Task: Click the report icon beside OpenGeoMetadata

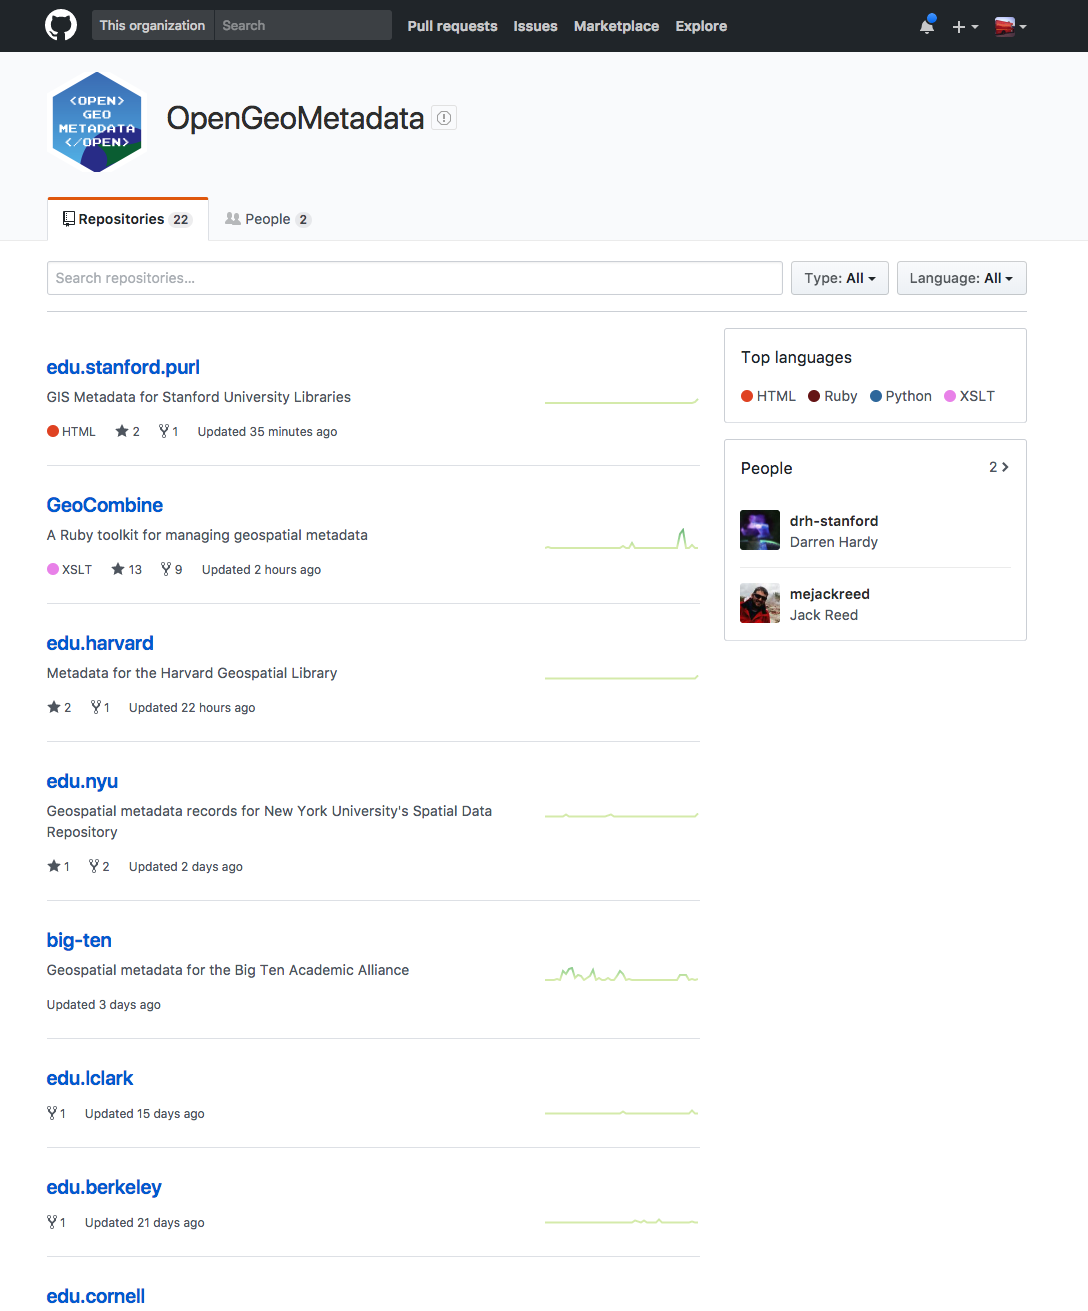Action: click(x=444, y=118)
